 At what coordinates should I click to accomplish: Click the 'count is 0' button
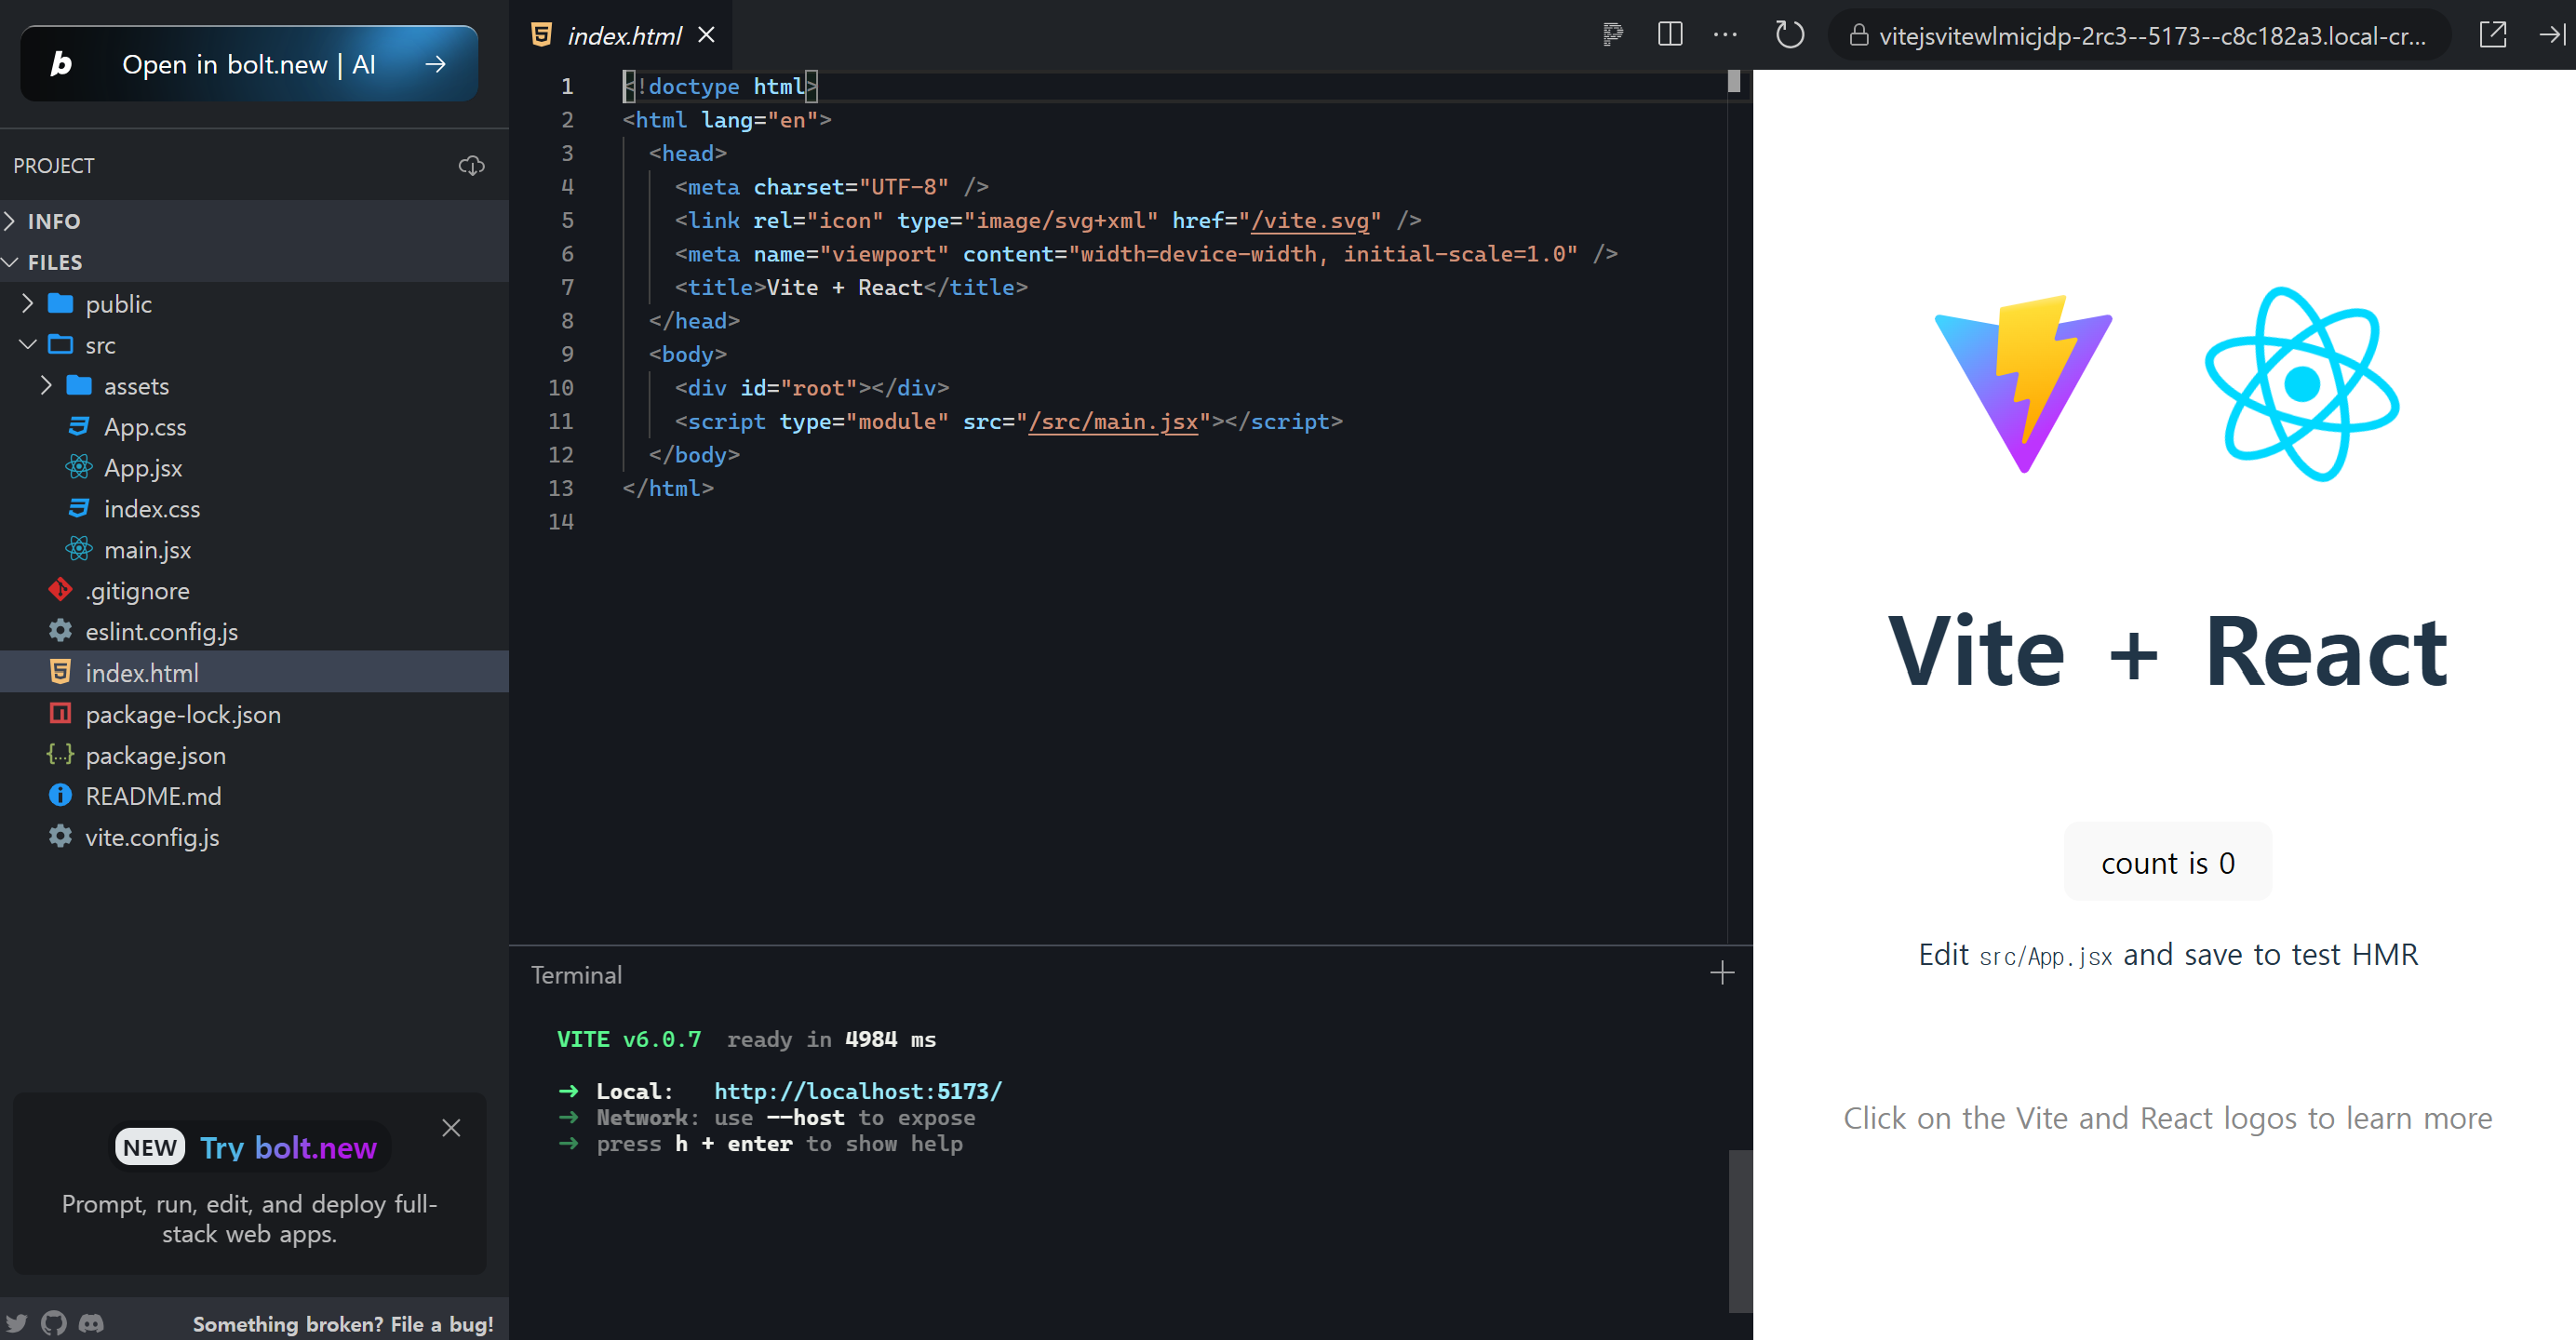pos(2167,862)
